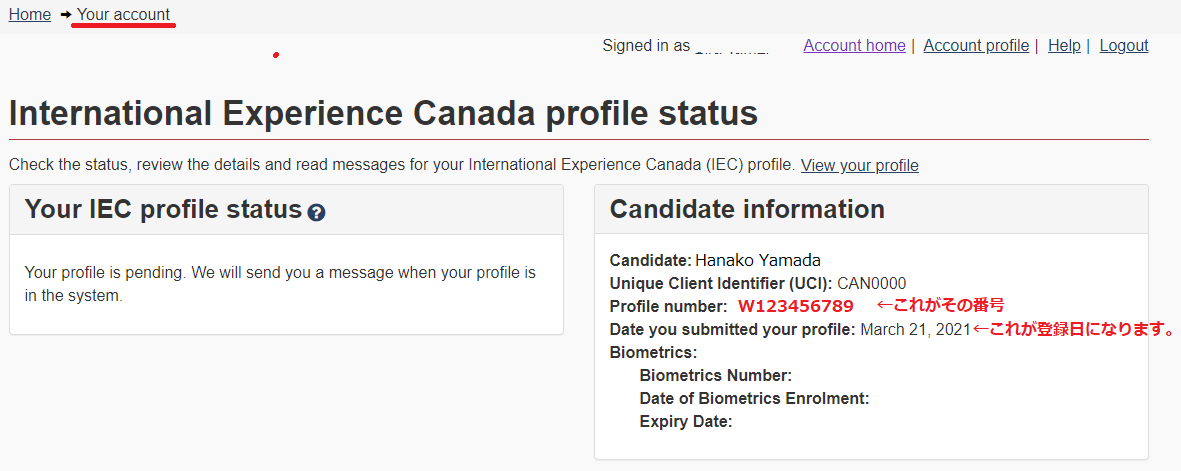Select the candidate name Hanako Yamada
Viewport: 1181px width, 471px height.
(x=758, y=261)
